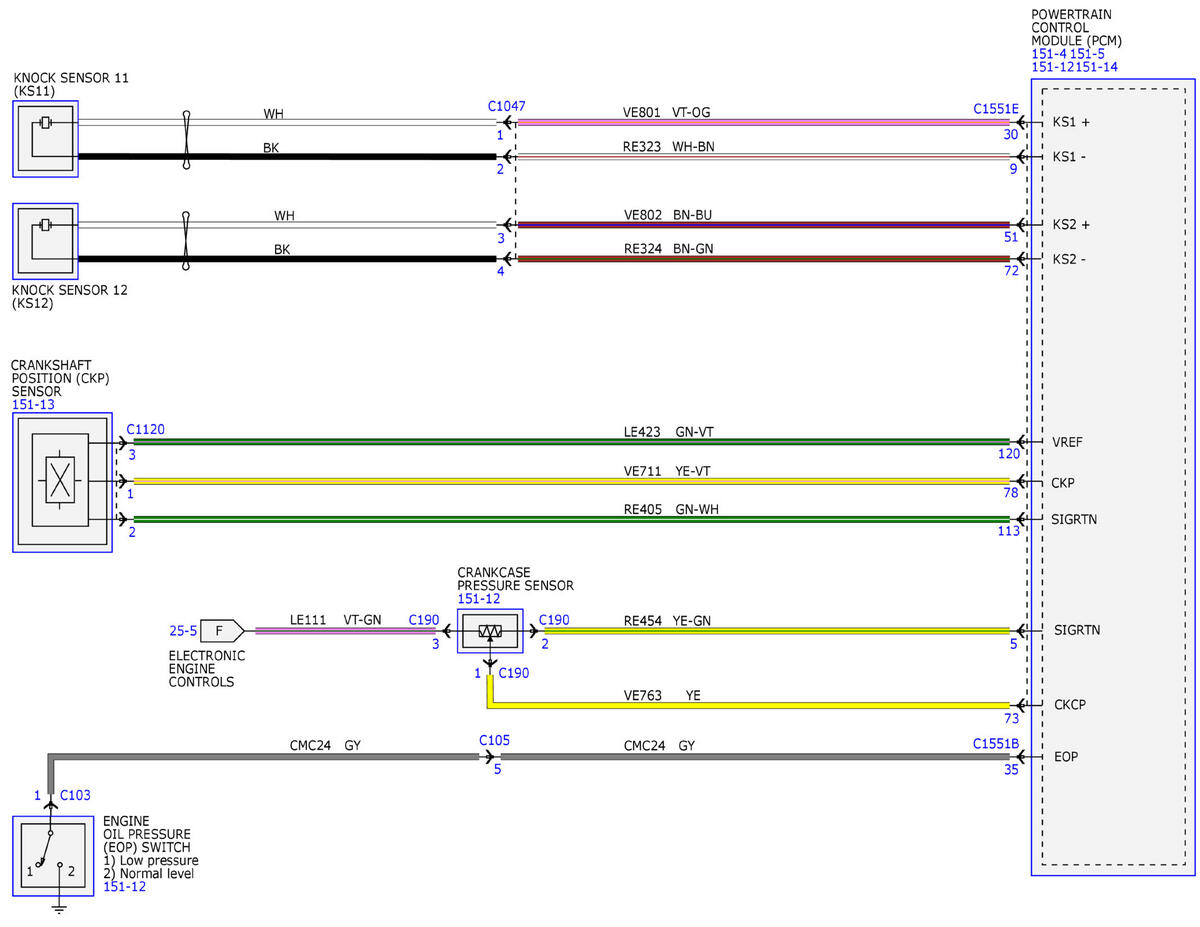Viewport: 1200px width, 927px height.
Task: Select wire label RE405 GN-WH
Action: coord(669,510)
